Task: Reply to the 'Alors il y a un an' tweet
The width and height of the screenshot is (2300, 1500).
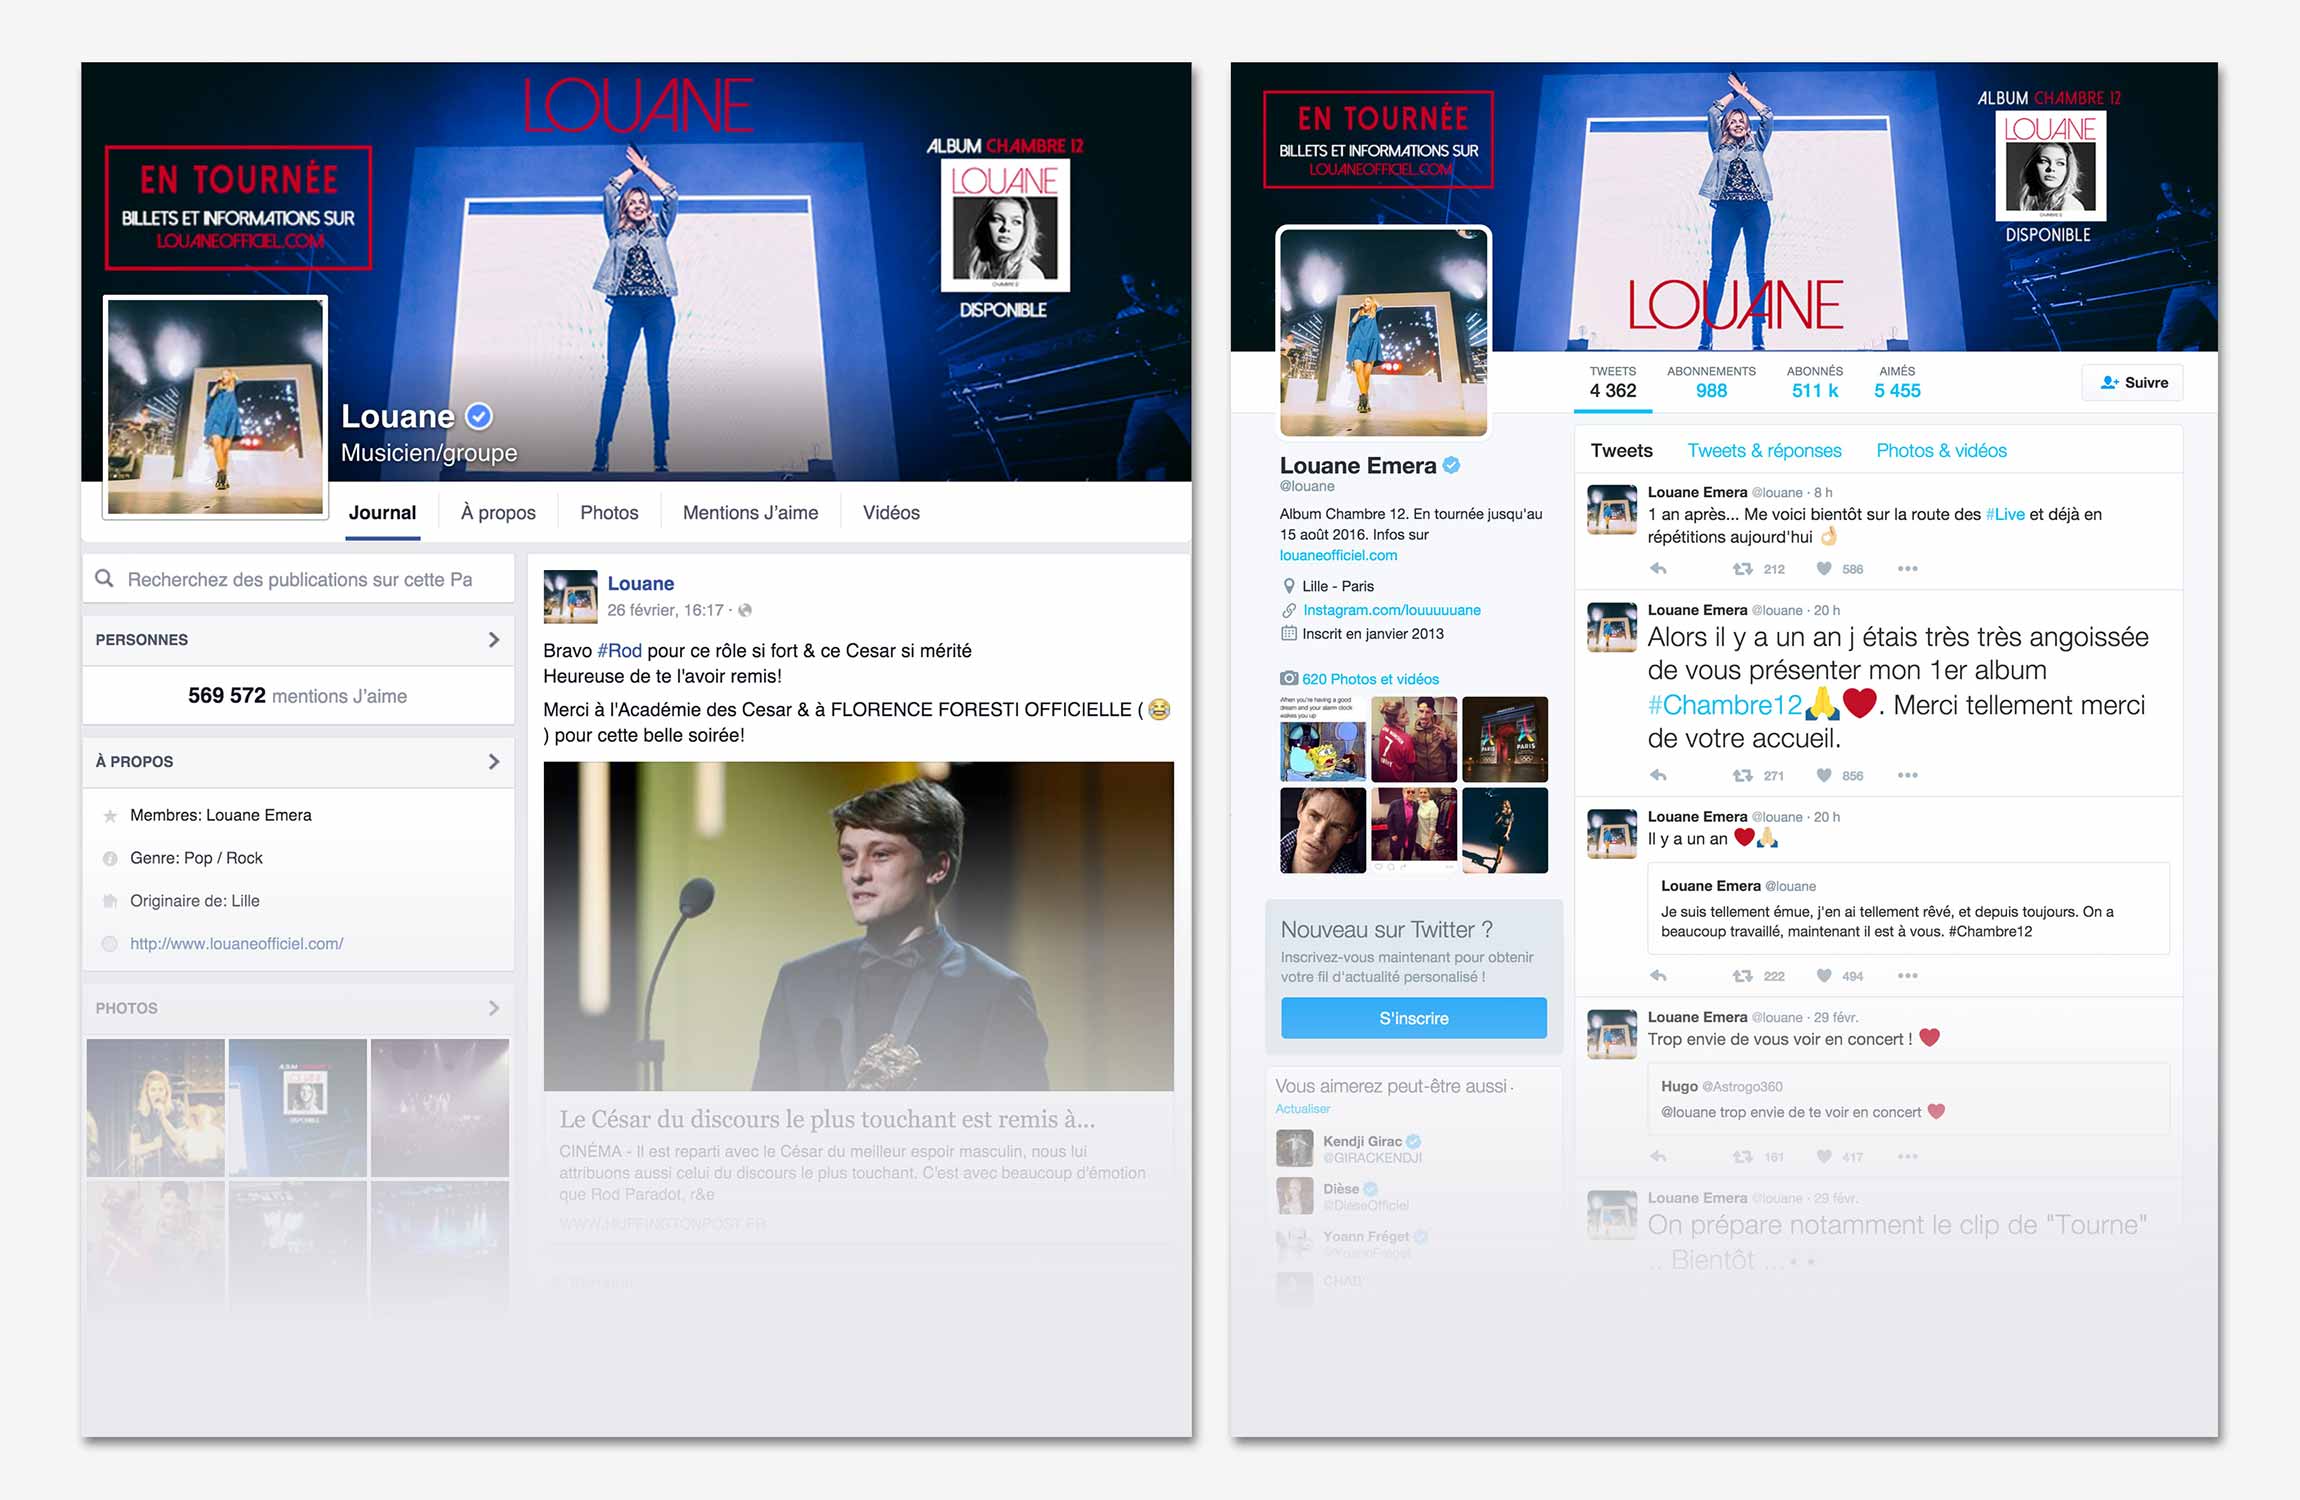Action: (x=1658, y=776)
